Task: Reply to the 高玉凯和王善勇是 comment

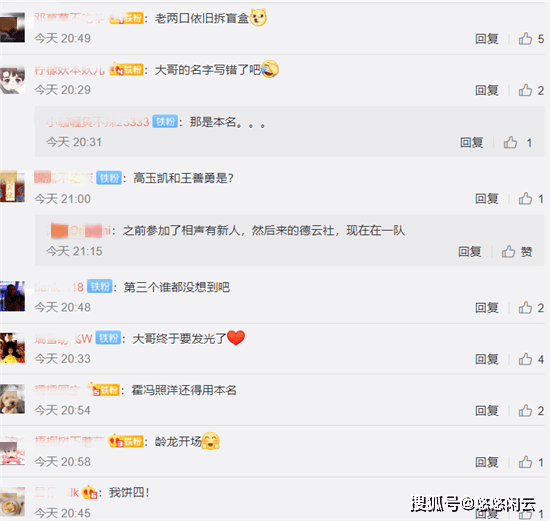Action: 487,199
